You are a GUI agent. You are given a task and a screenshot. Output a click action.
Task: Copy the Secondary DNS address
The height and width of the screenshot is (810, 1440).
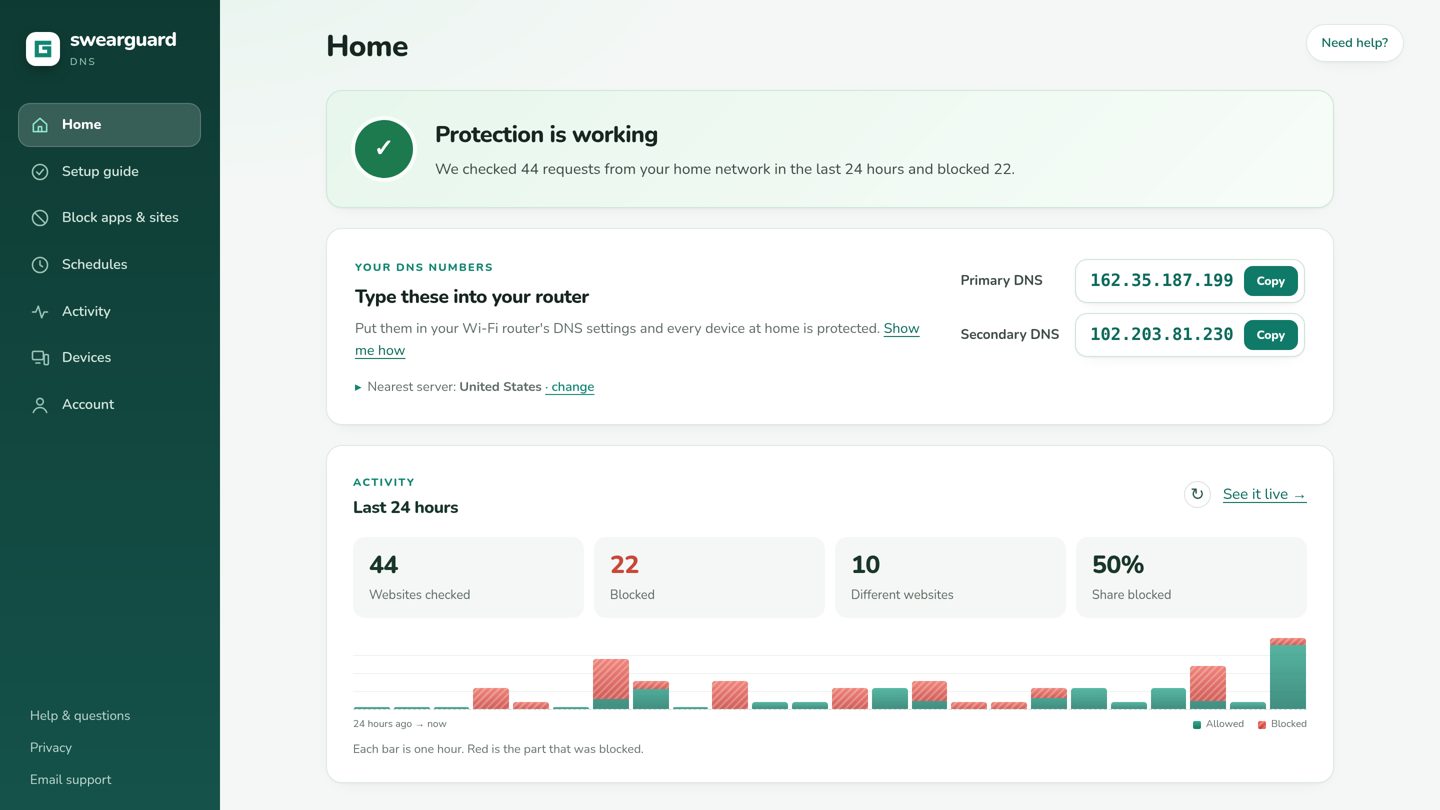[x=1271, y=335]
